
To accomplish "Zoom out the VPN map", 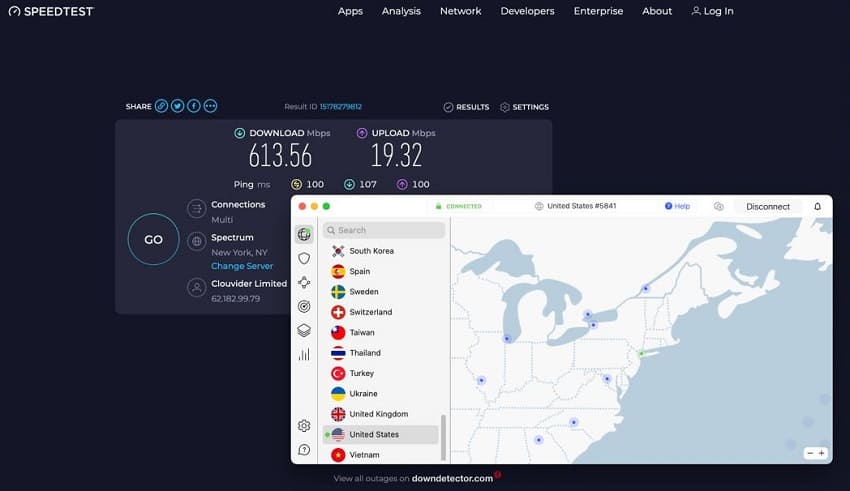I will tap(810, 453).
